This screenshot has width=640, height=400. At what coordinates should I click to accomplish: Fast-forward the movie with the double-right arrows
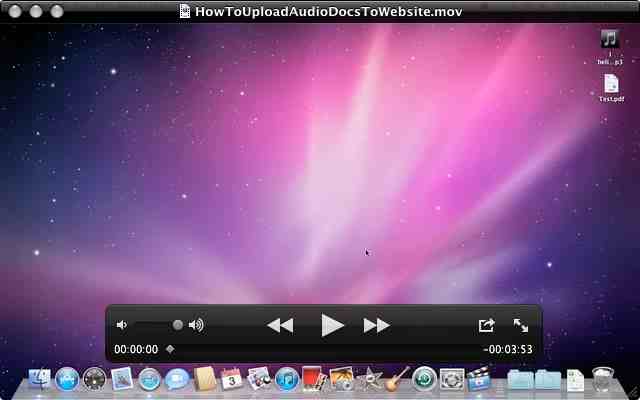pos(376,325)
